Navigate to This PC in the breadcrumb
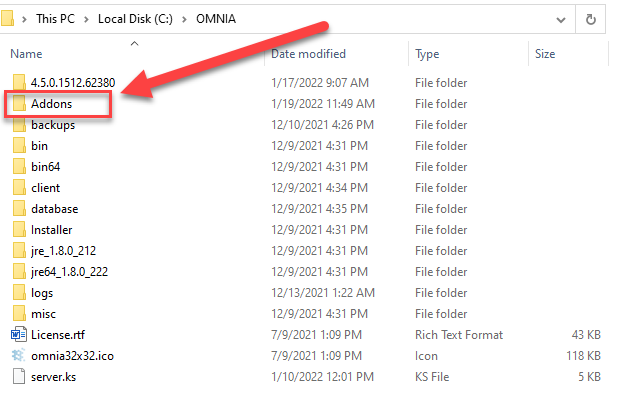Screen dimensions: 618x404 (55, 19)
